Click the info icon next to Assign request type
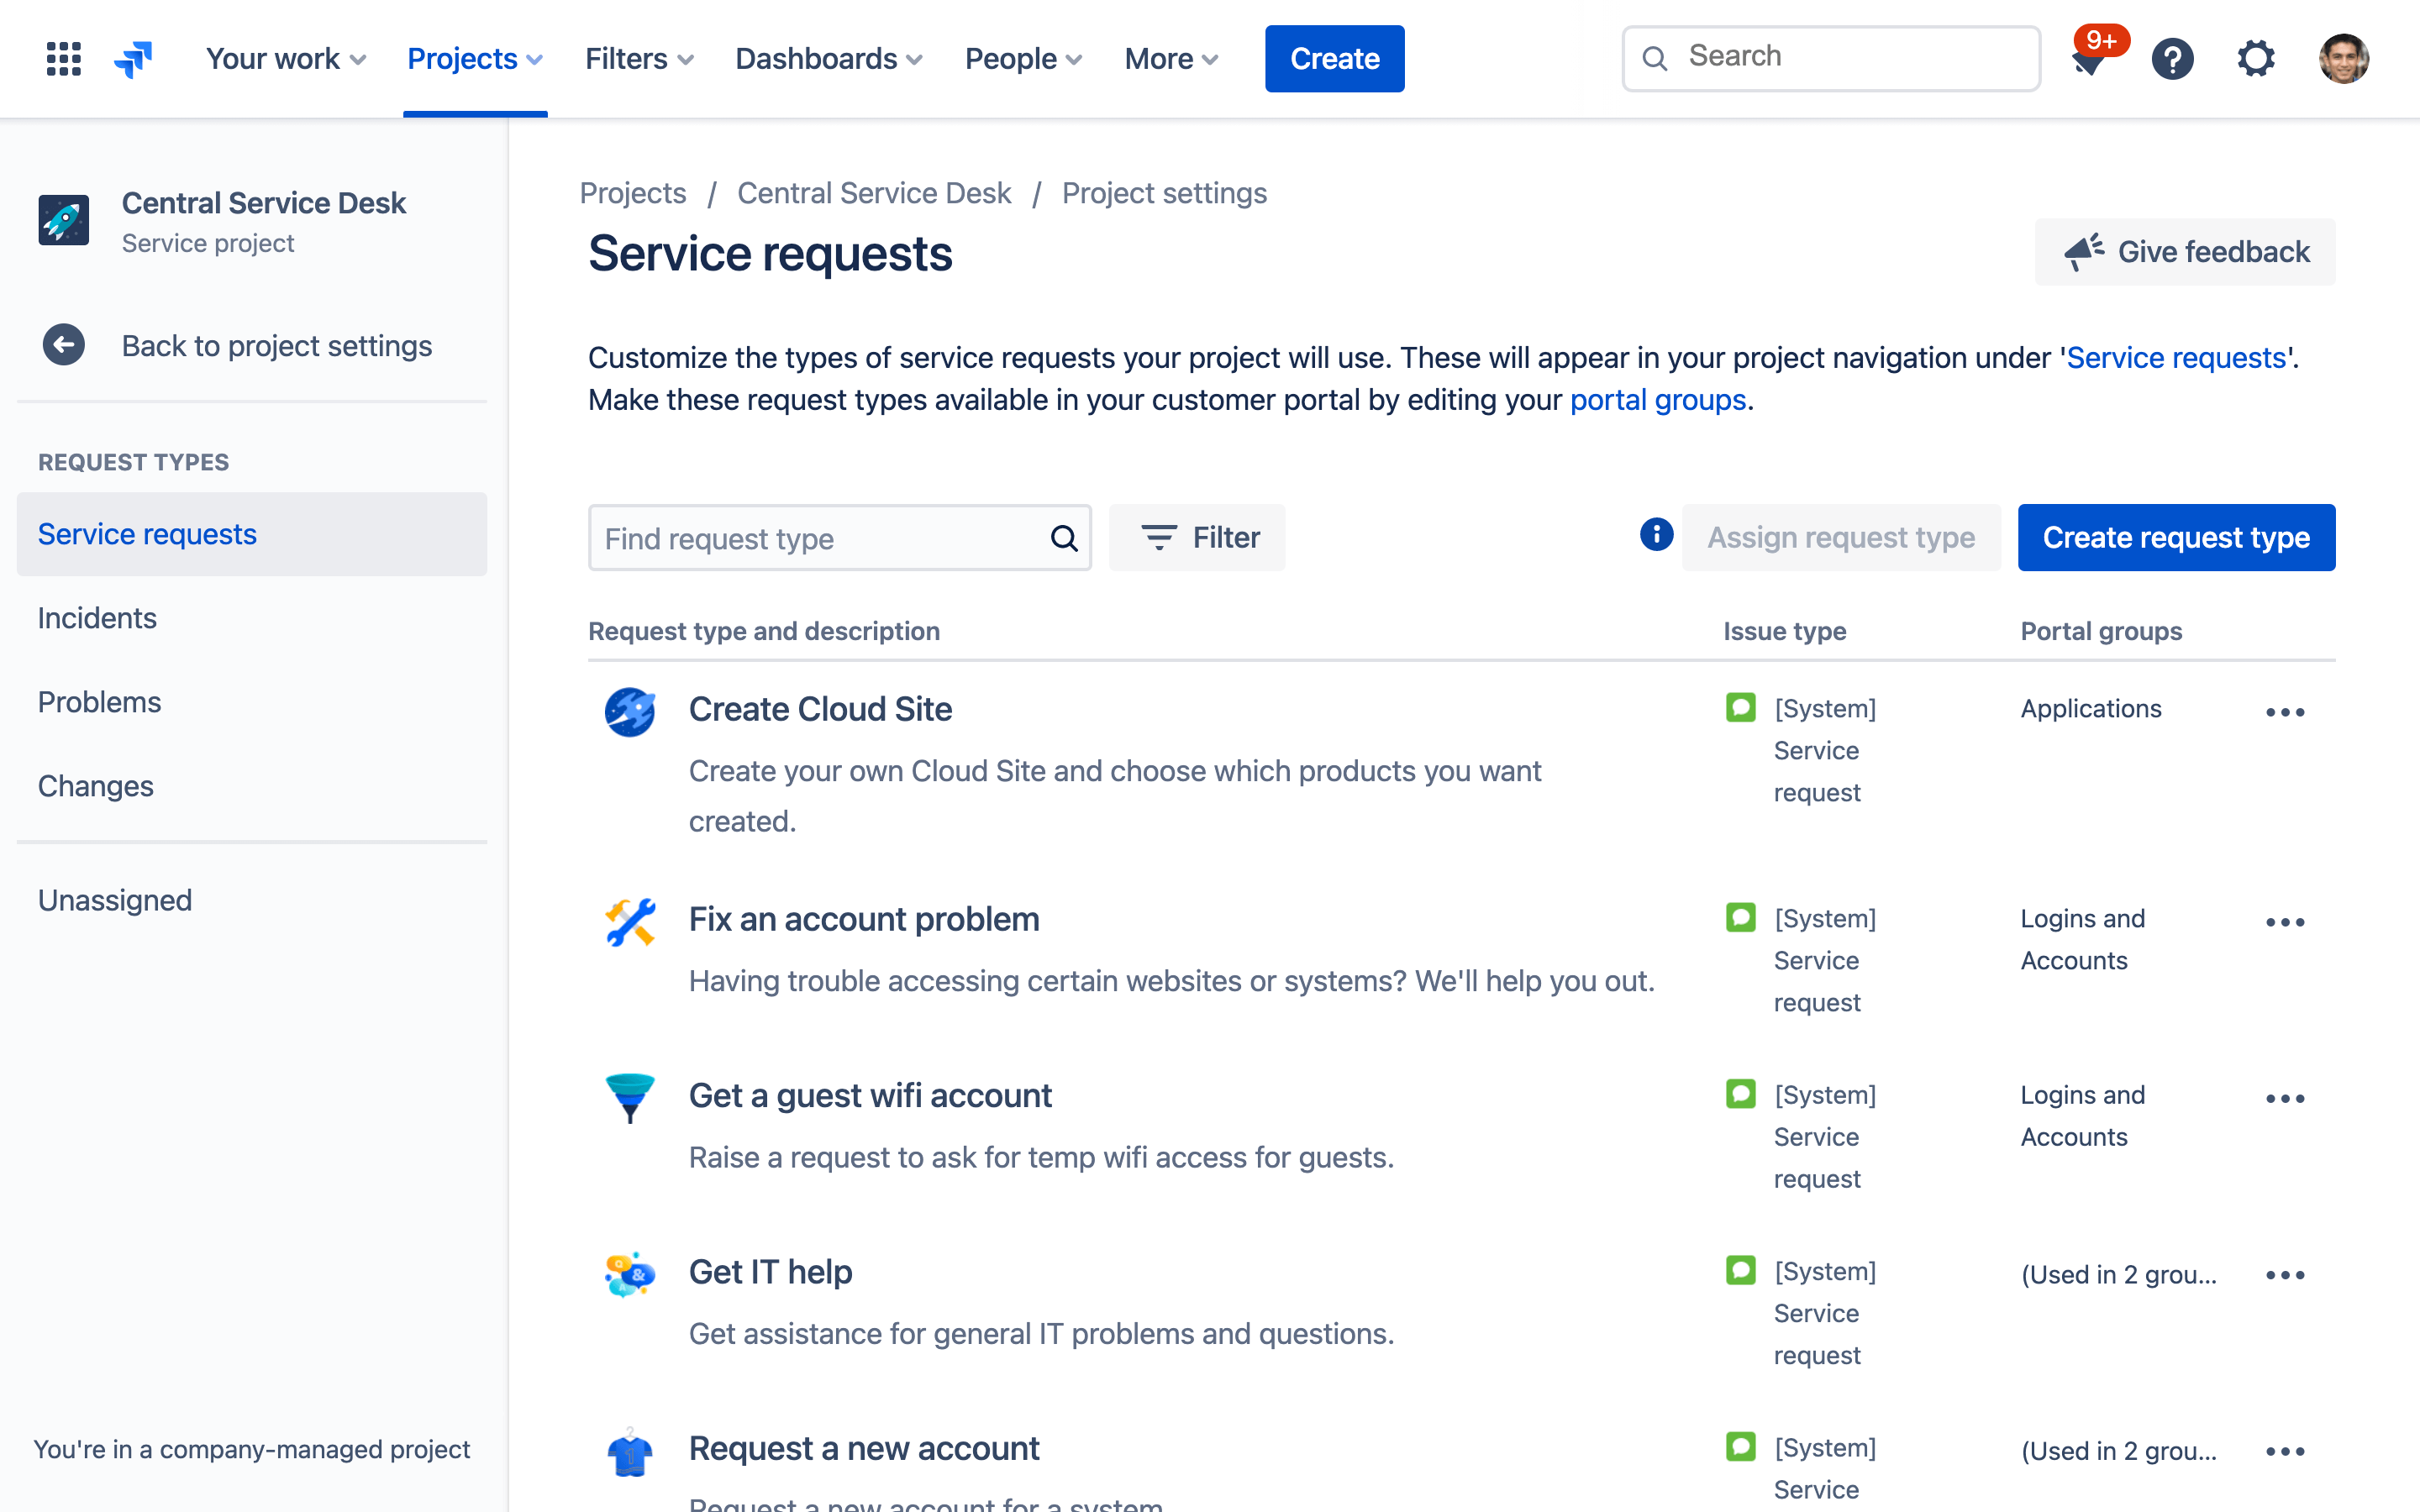The width and height of the screenshot is (2420, 1512). tap(1657, 535)
